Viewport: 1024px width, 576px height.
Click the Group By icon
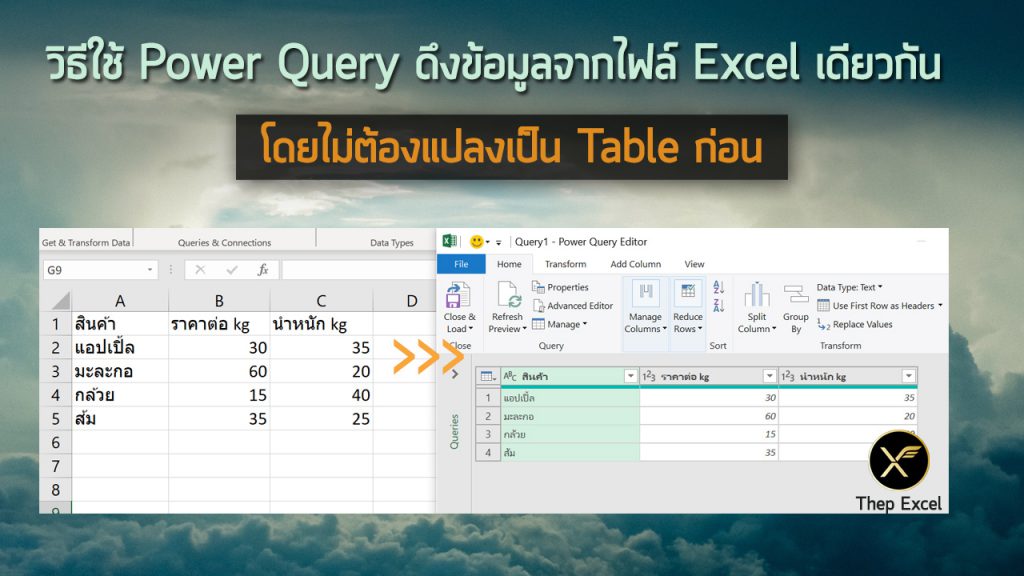[x=796, y=296]
